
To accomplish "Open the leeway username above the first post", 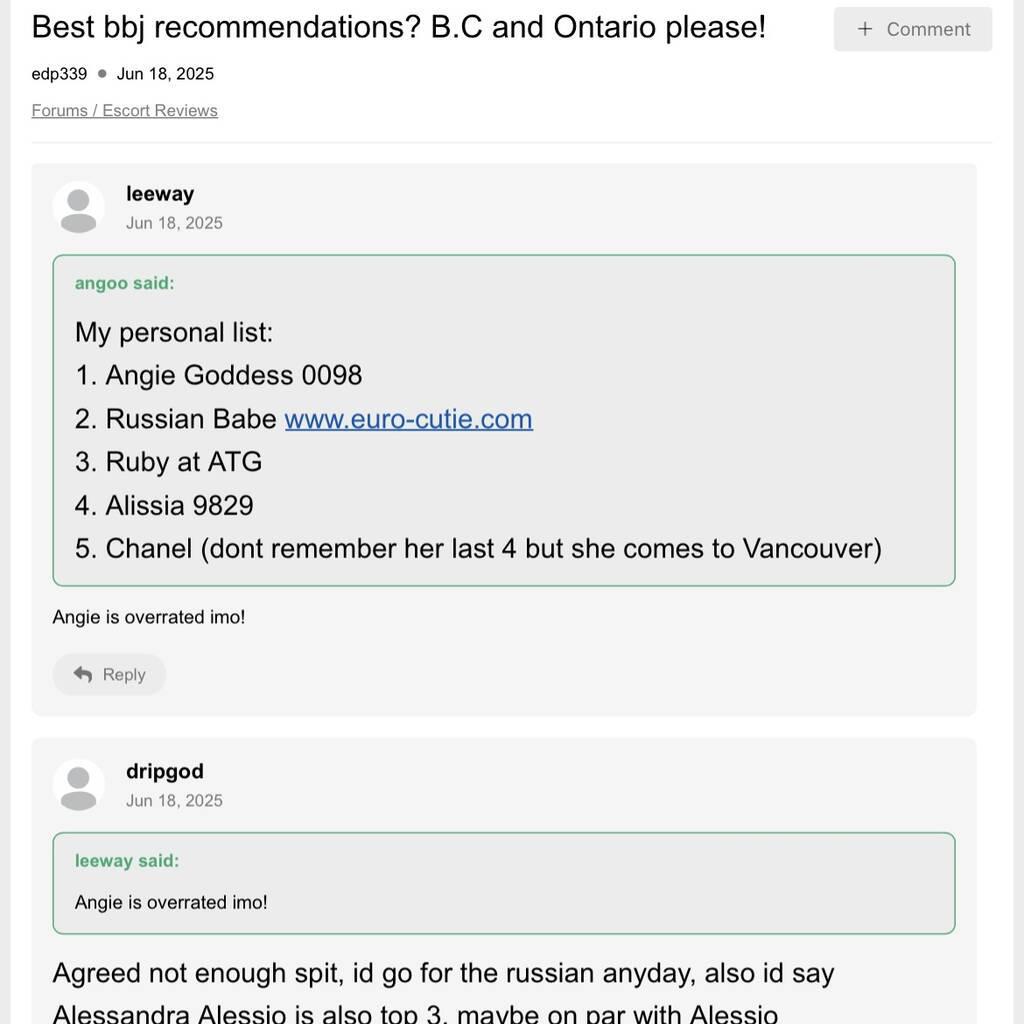I will [x=160, y=194].
